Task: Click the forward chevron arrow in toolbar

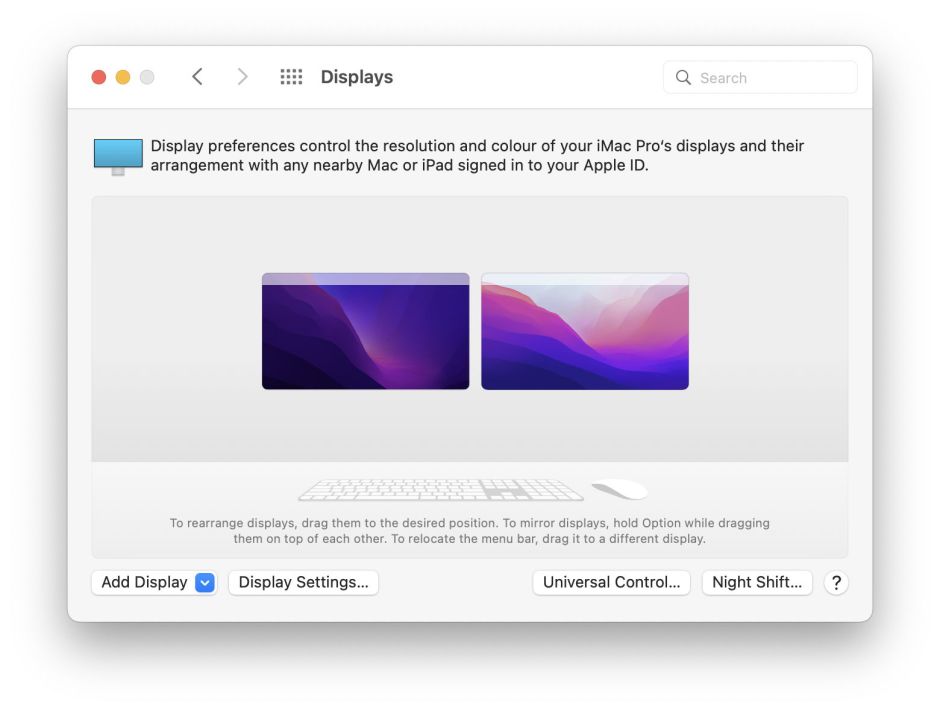Action: point(242,77)
